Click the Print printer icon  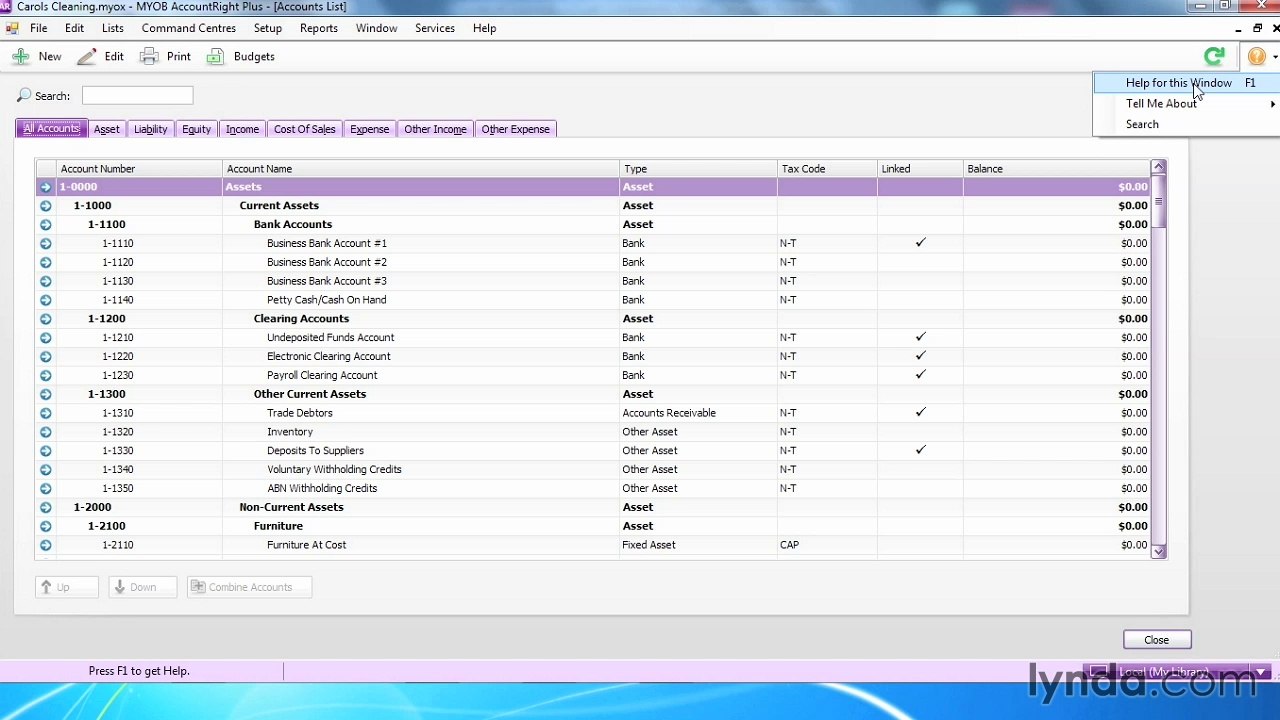[x=149, y=57]
